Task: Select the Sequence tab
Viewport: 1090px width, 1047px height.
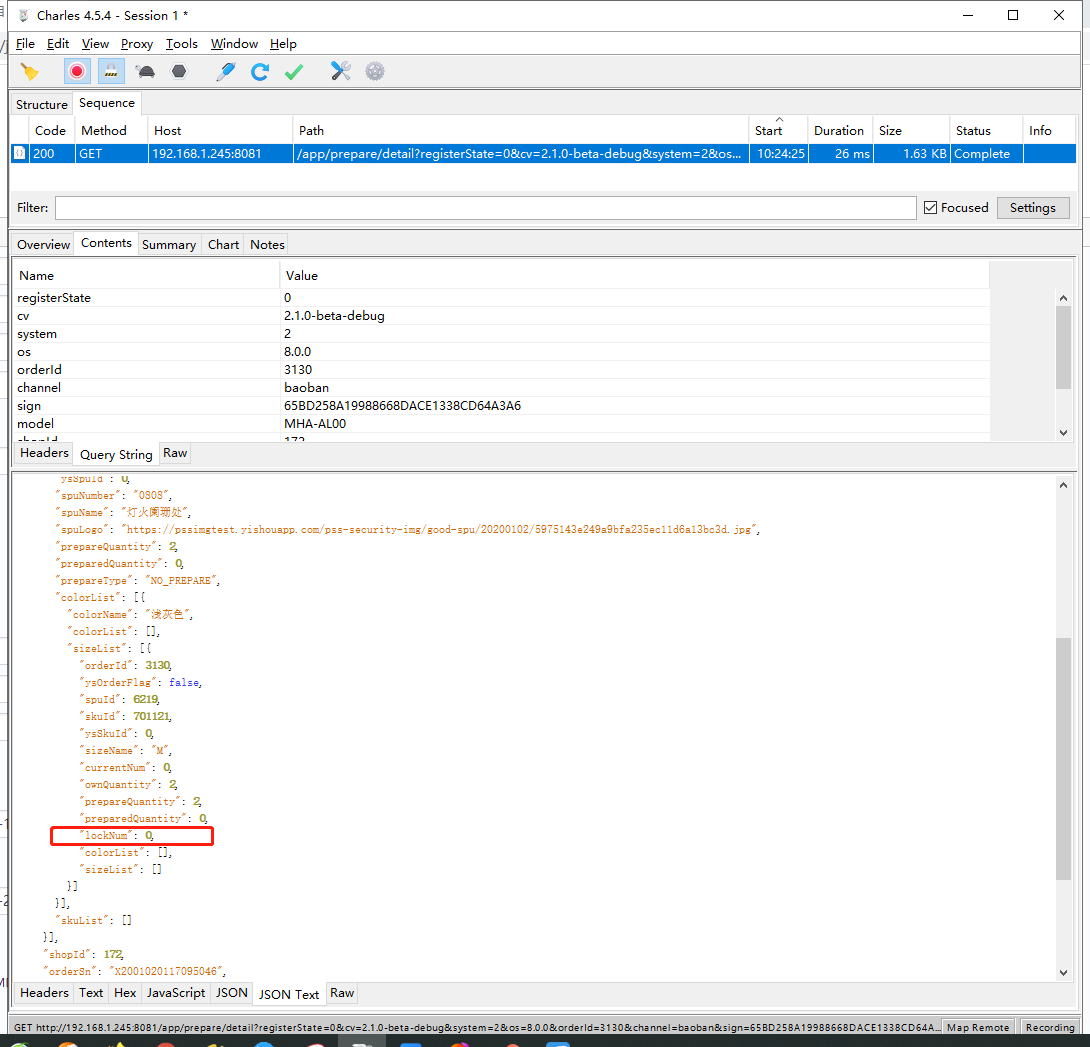Action: (x=107, y=103)
